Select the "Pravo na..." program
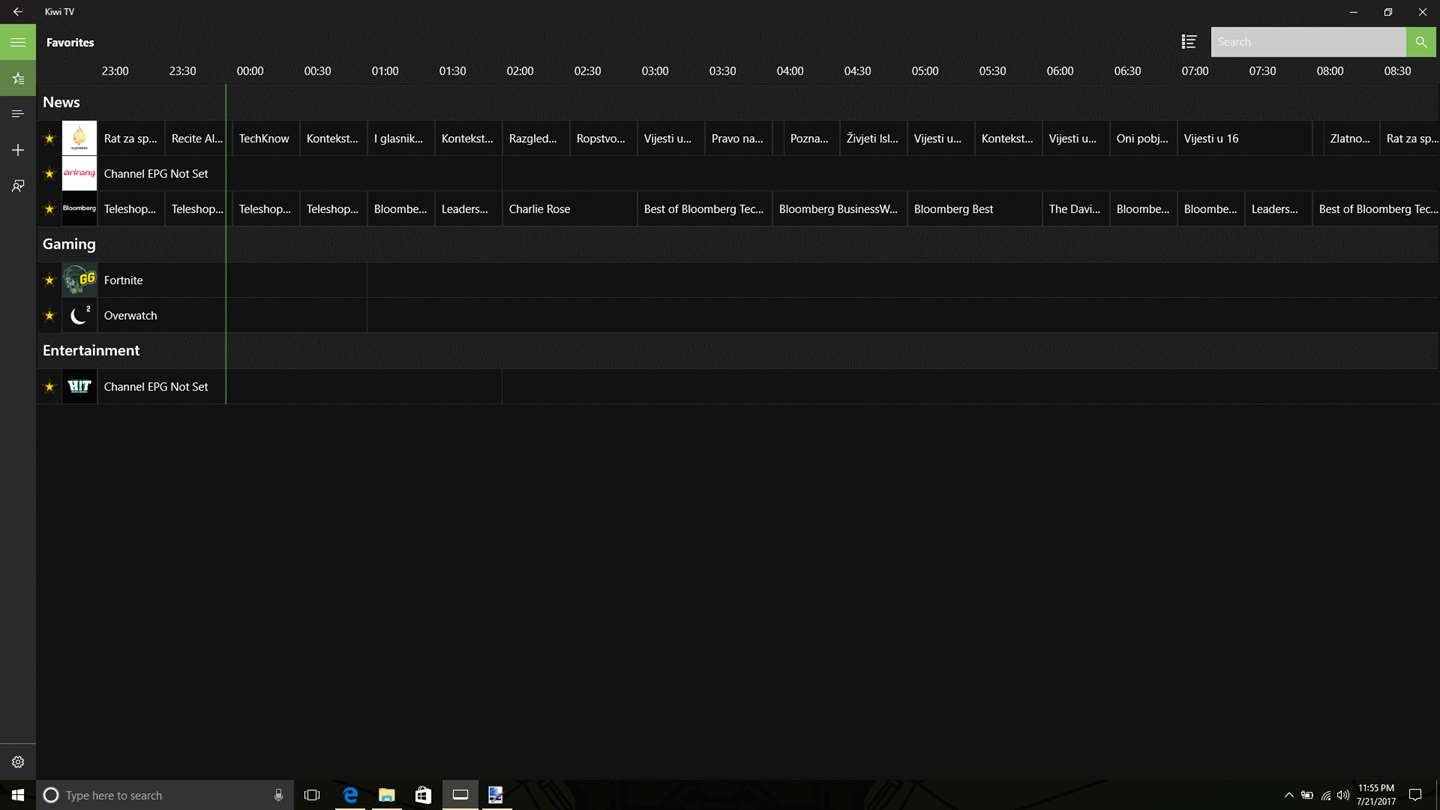1440x810 pixels. tap(738, 138)
